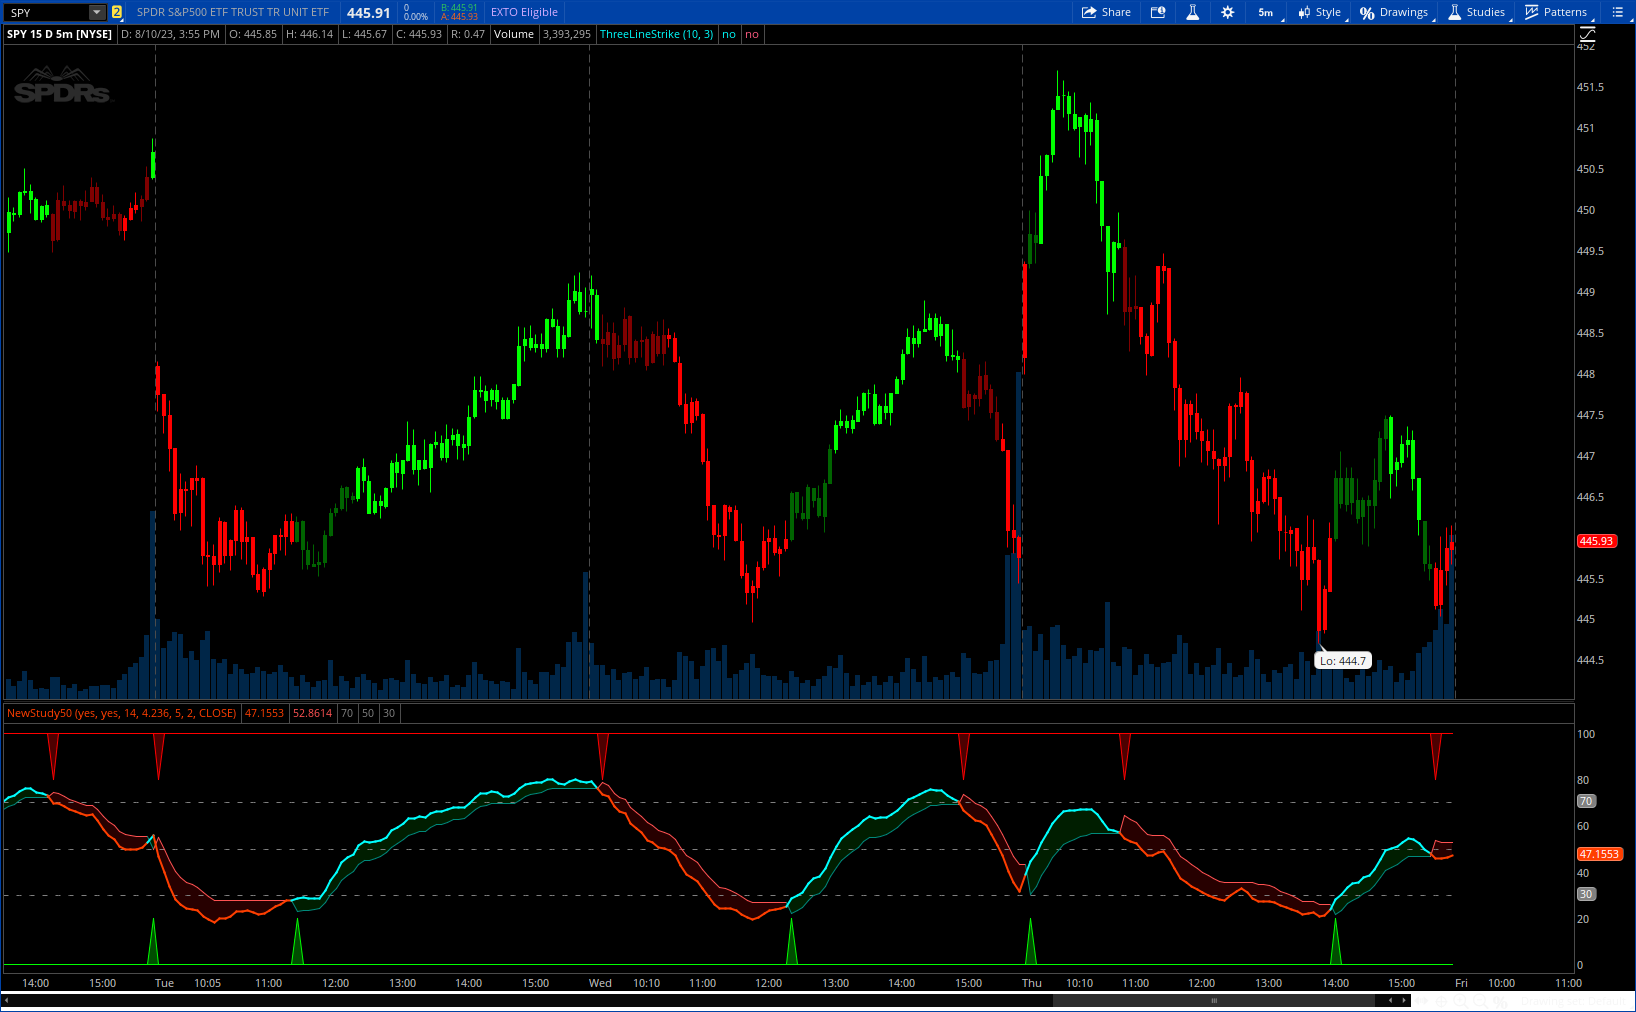Viewport: 1636px width, 1012px height.
Task: Click the Volume label in chart header
Action: [514, 34]
